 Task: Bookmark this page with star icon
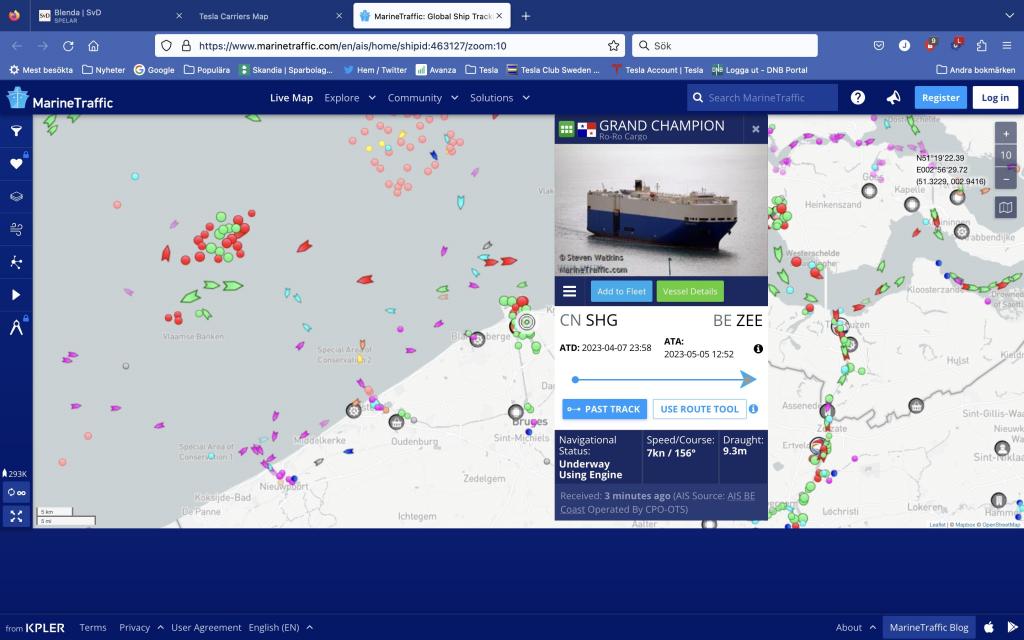(x=613, y=46)
